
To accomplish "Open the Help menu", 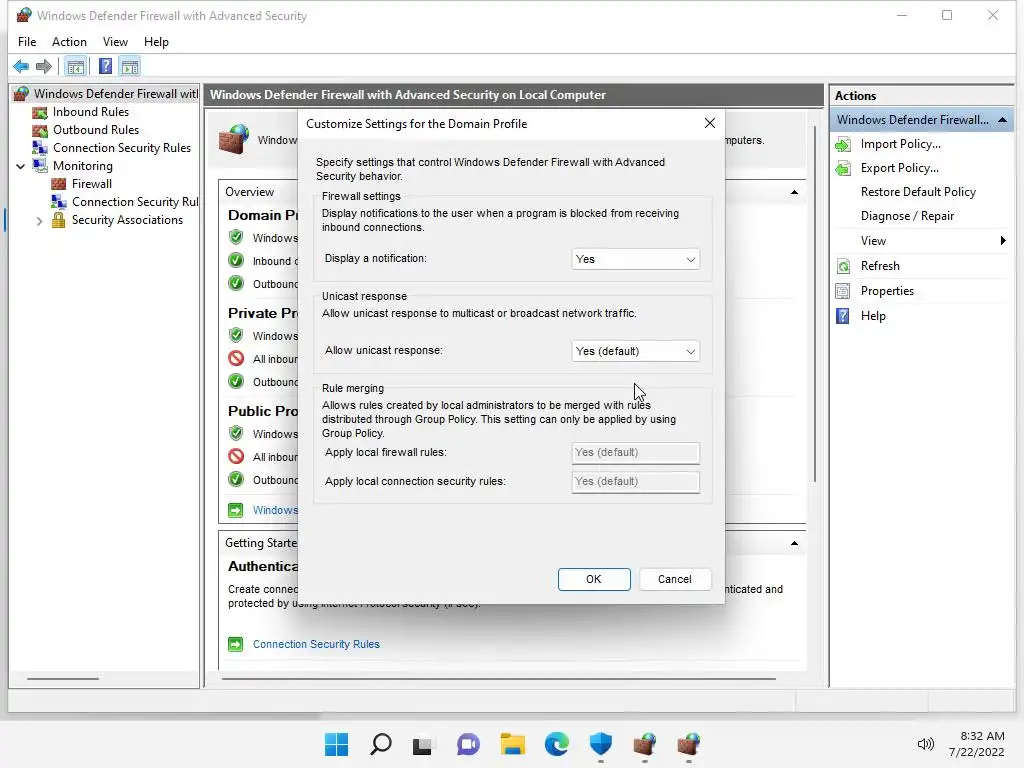I will (156, 42).
